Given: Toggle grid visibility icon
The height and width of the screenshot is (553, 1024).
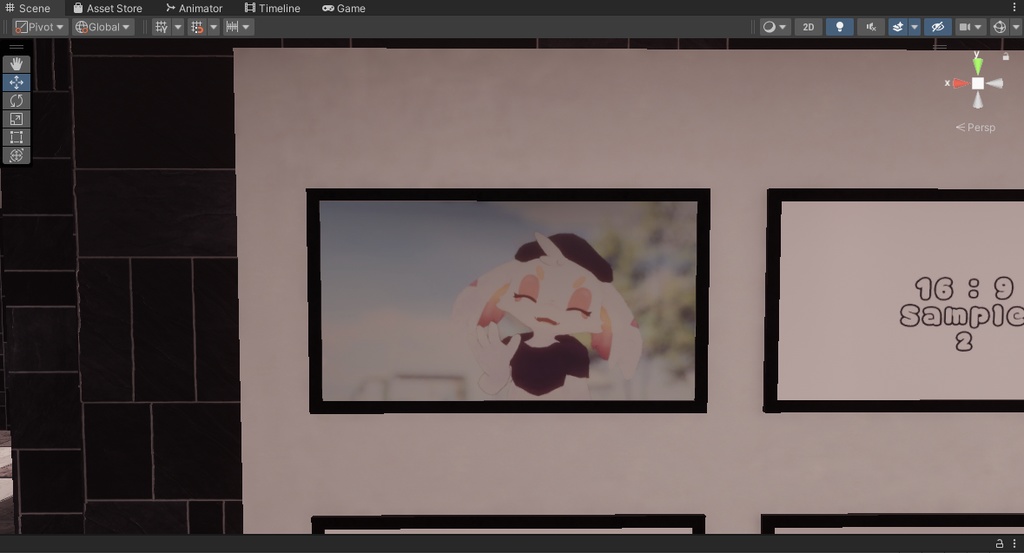Looking at the screenshot, I should 161,27.
